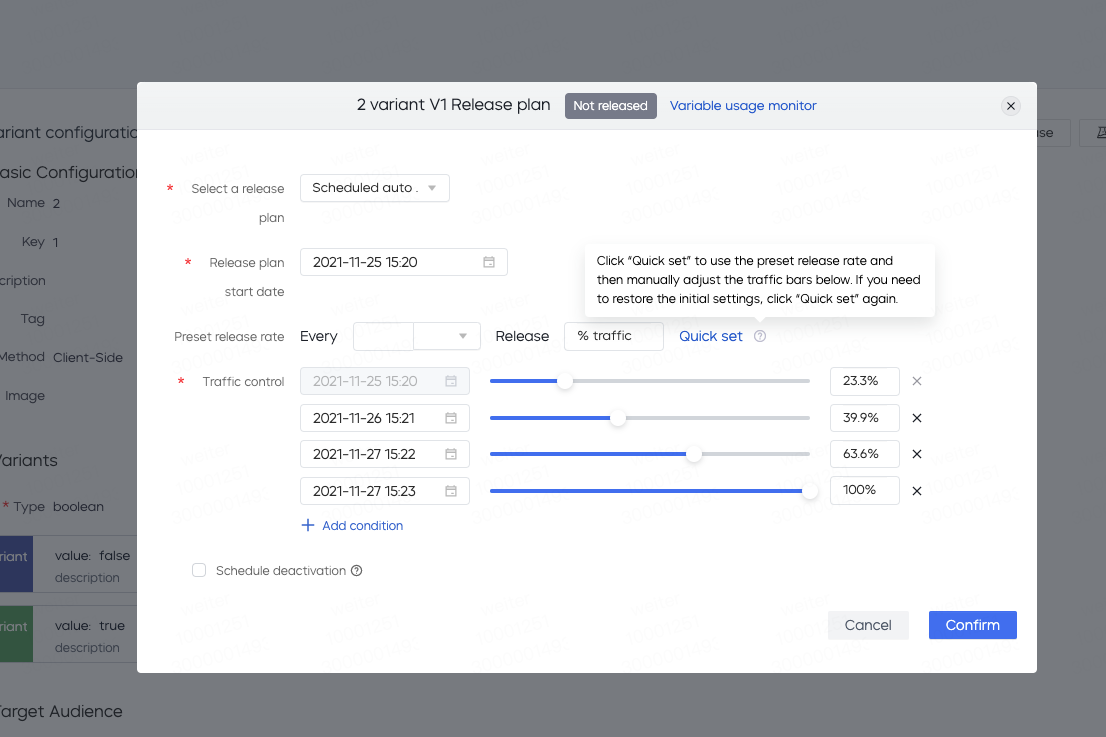The width and height of the screenshot is (1106, 737).
Task: Click the 100% percentage input
Action: (865, 490)
